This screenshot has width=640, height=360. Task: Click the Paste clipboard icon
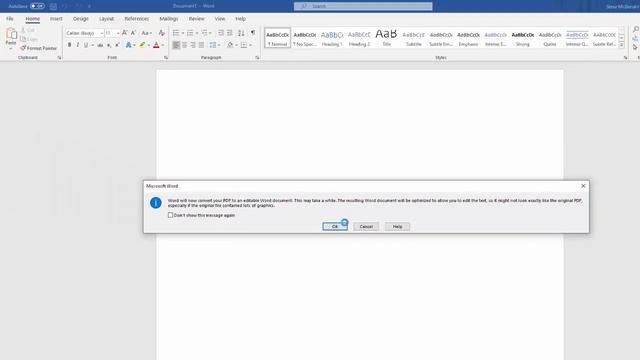tap(11, 34)
